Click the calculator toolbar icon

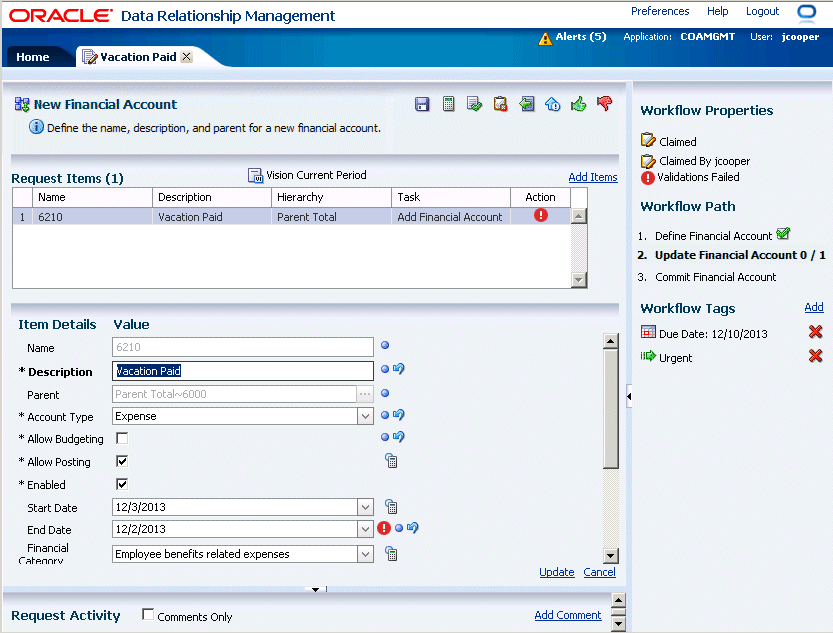tap(448, 104)
